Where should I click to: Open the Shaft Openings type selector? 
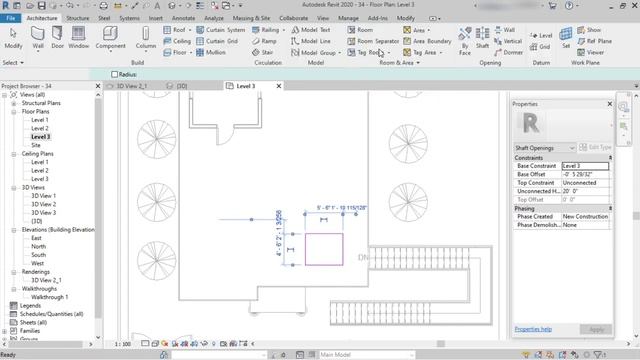(x=545, y=148)
